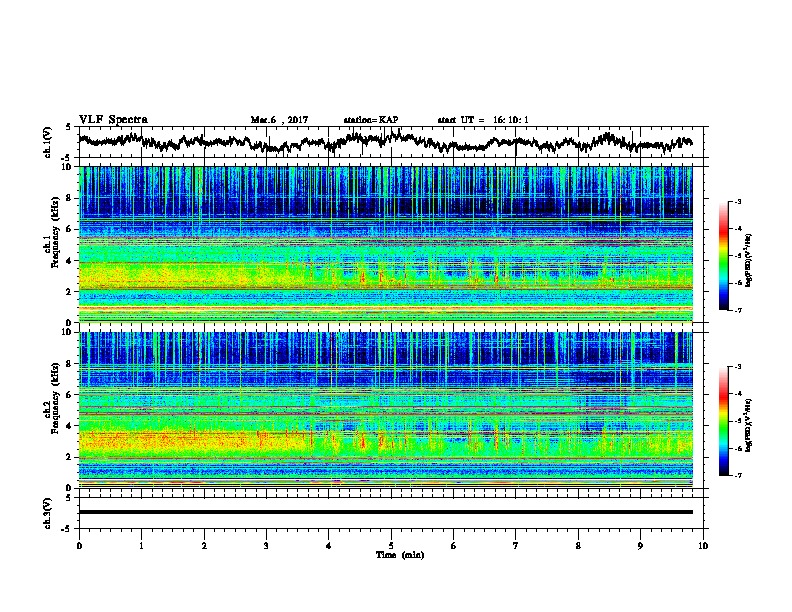Click the log(PSD) label beside ch.2 color bar
The image size is (792, 612).
[749, 425]
